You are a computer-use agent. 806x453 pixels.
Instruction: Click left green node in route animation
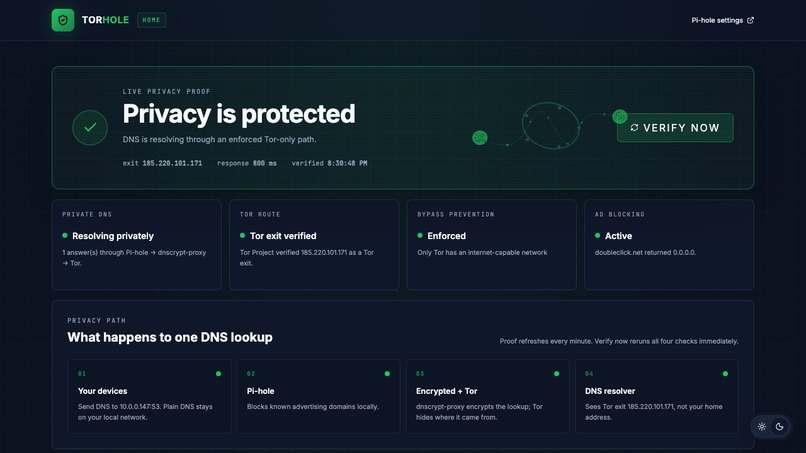(480, 138)
